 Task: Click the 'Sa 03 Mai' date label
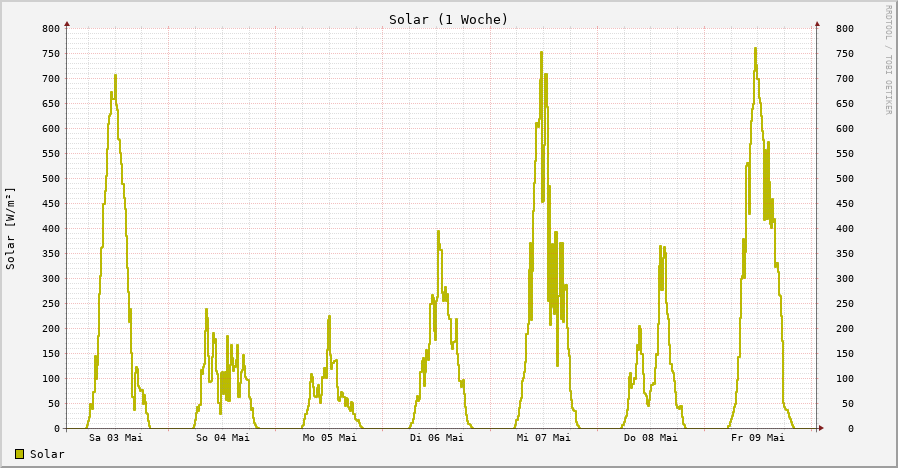[116, 438]
